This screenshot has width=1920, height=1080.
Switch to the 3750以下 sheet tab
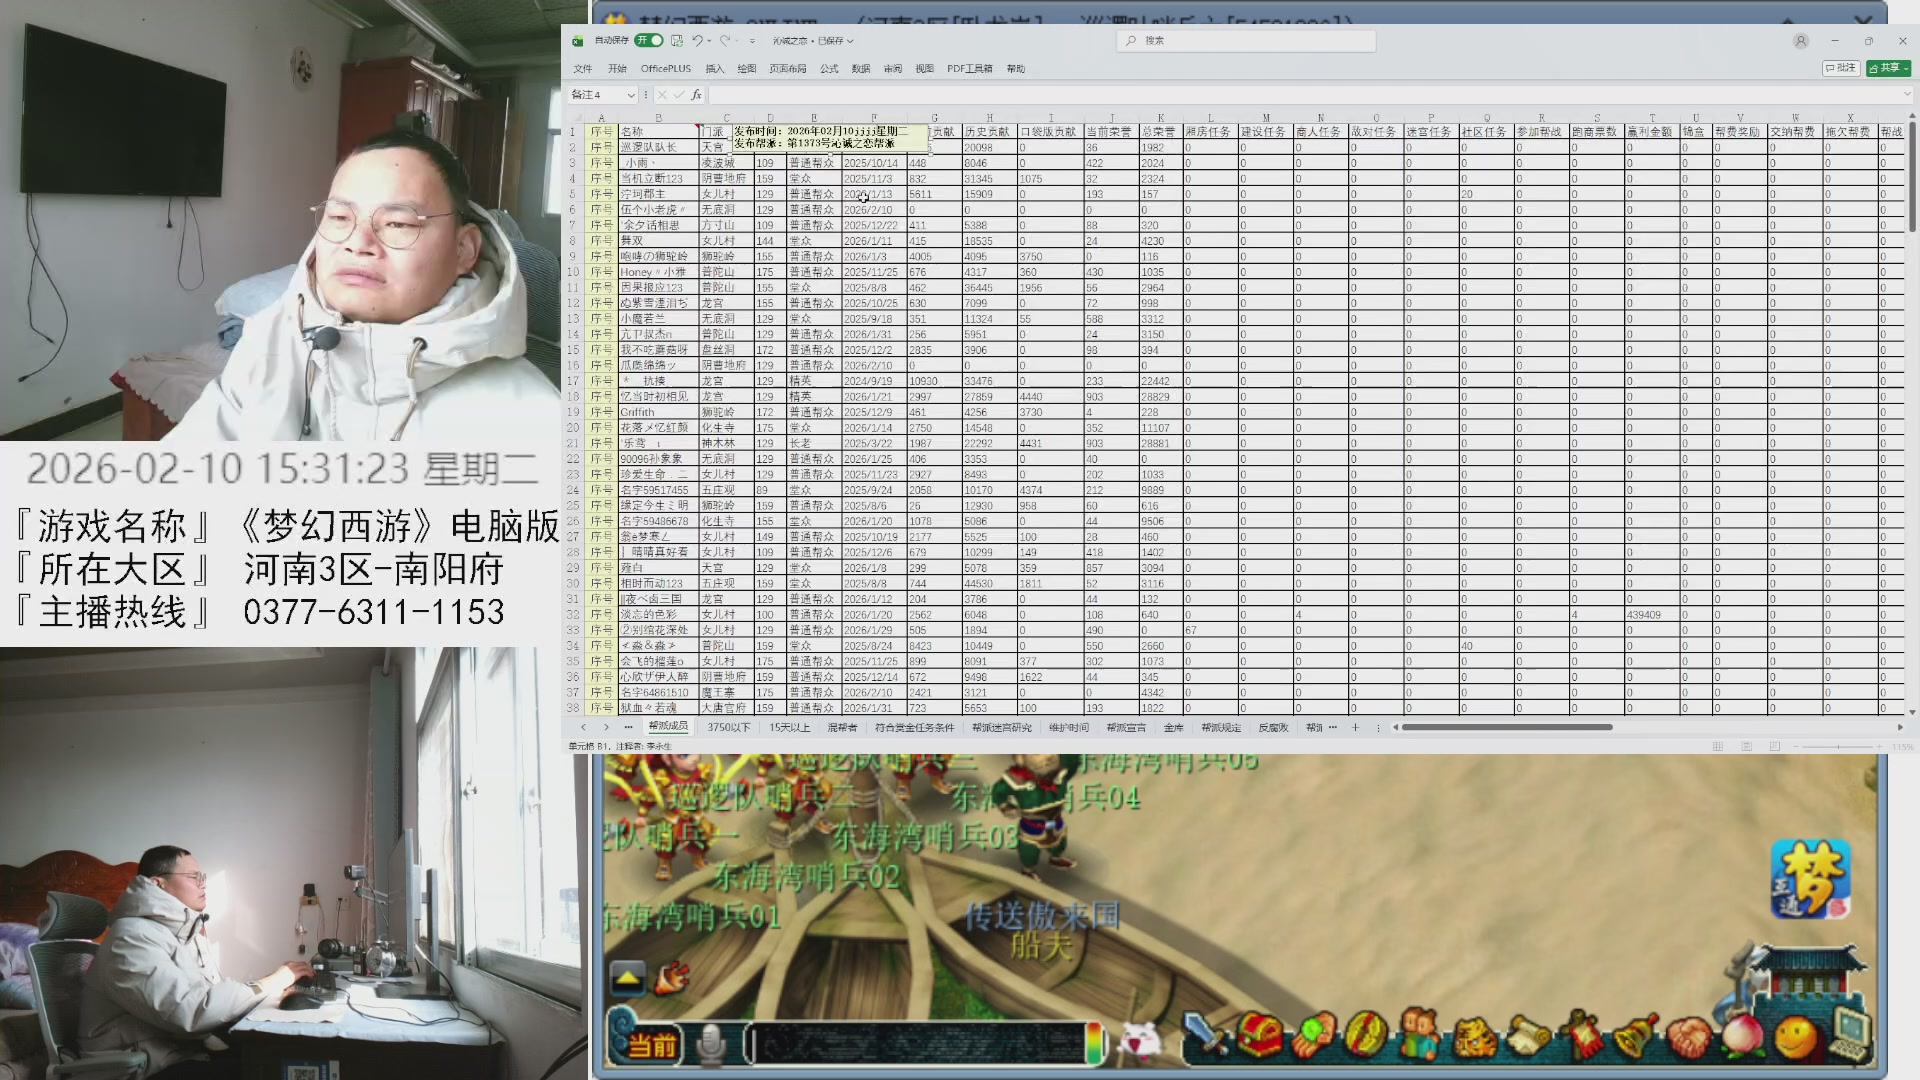(728, 728)
